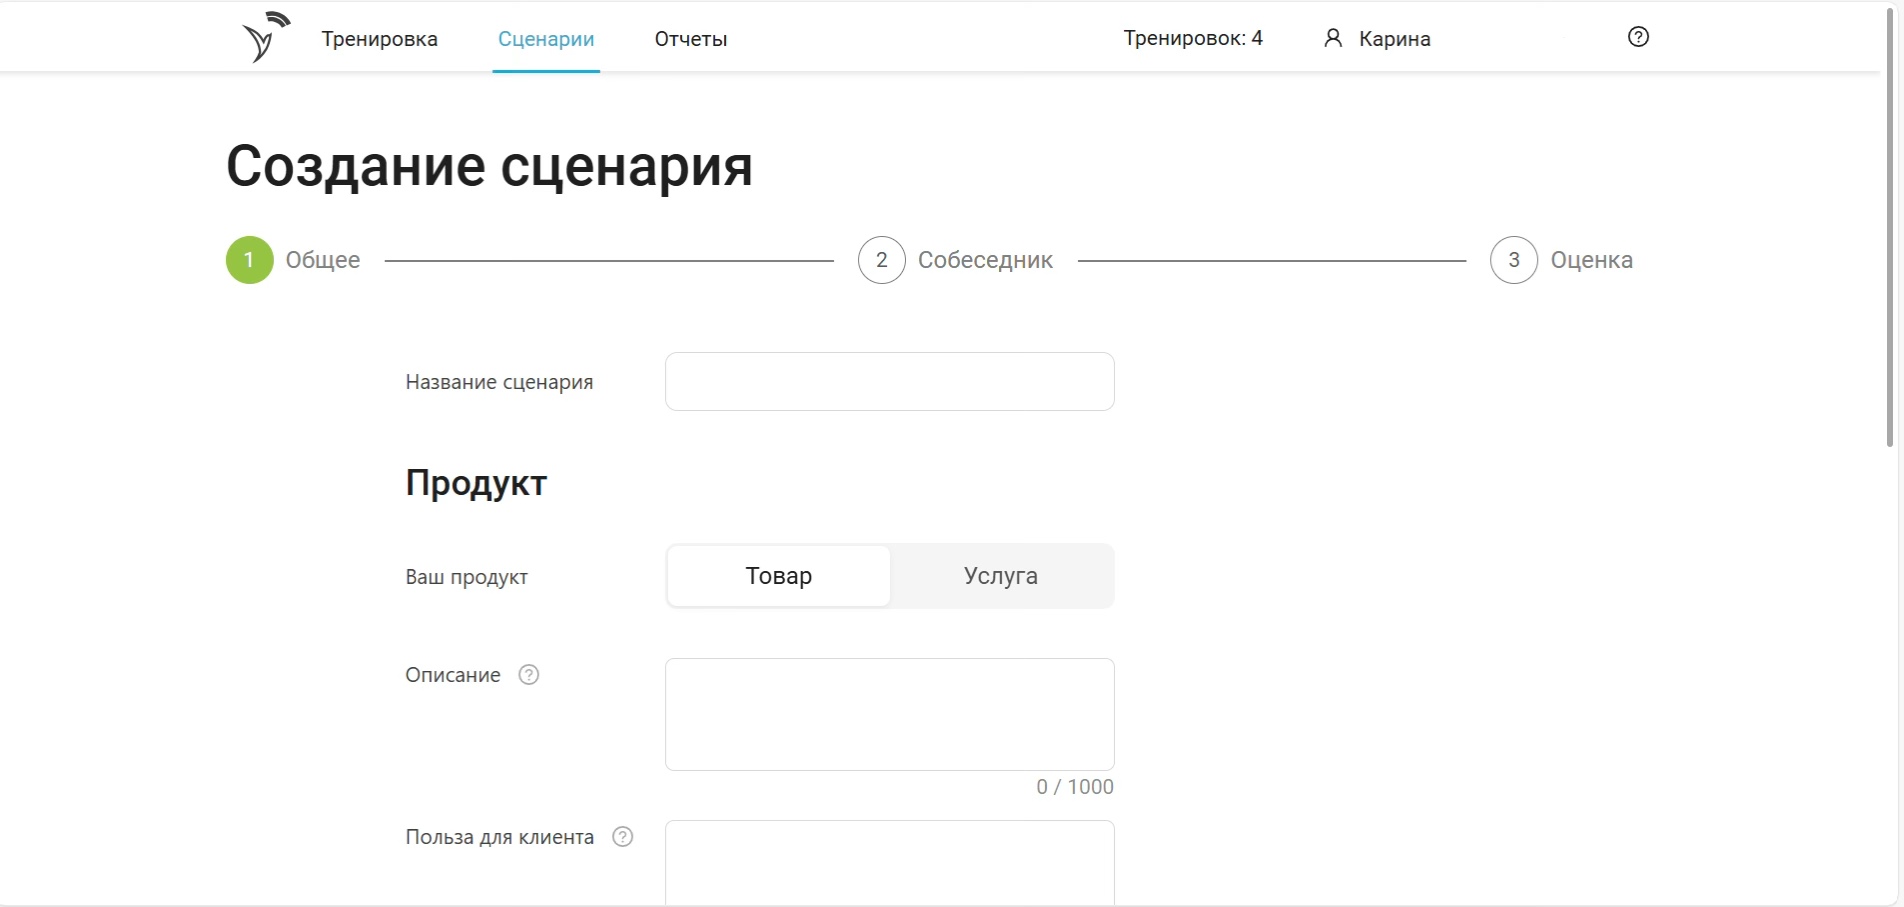This screenshot has width=1904, height=907.
Task: Click the bird logo icon
Action: pyautogui.click(x=264, y=38)
